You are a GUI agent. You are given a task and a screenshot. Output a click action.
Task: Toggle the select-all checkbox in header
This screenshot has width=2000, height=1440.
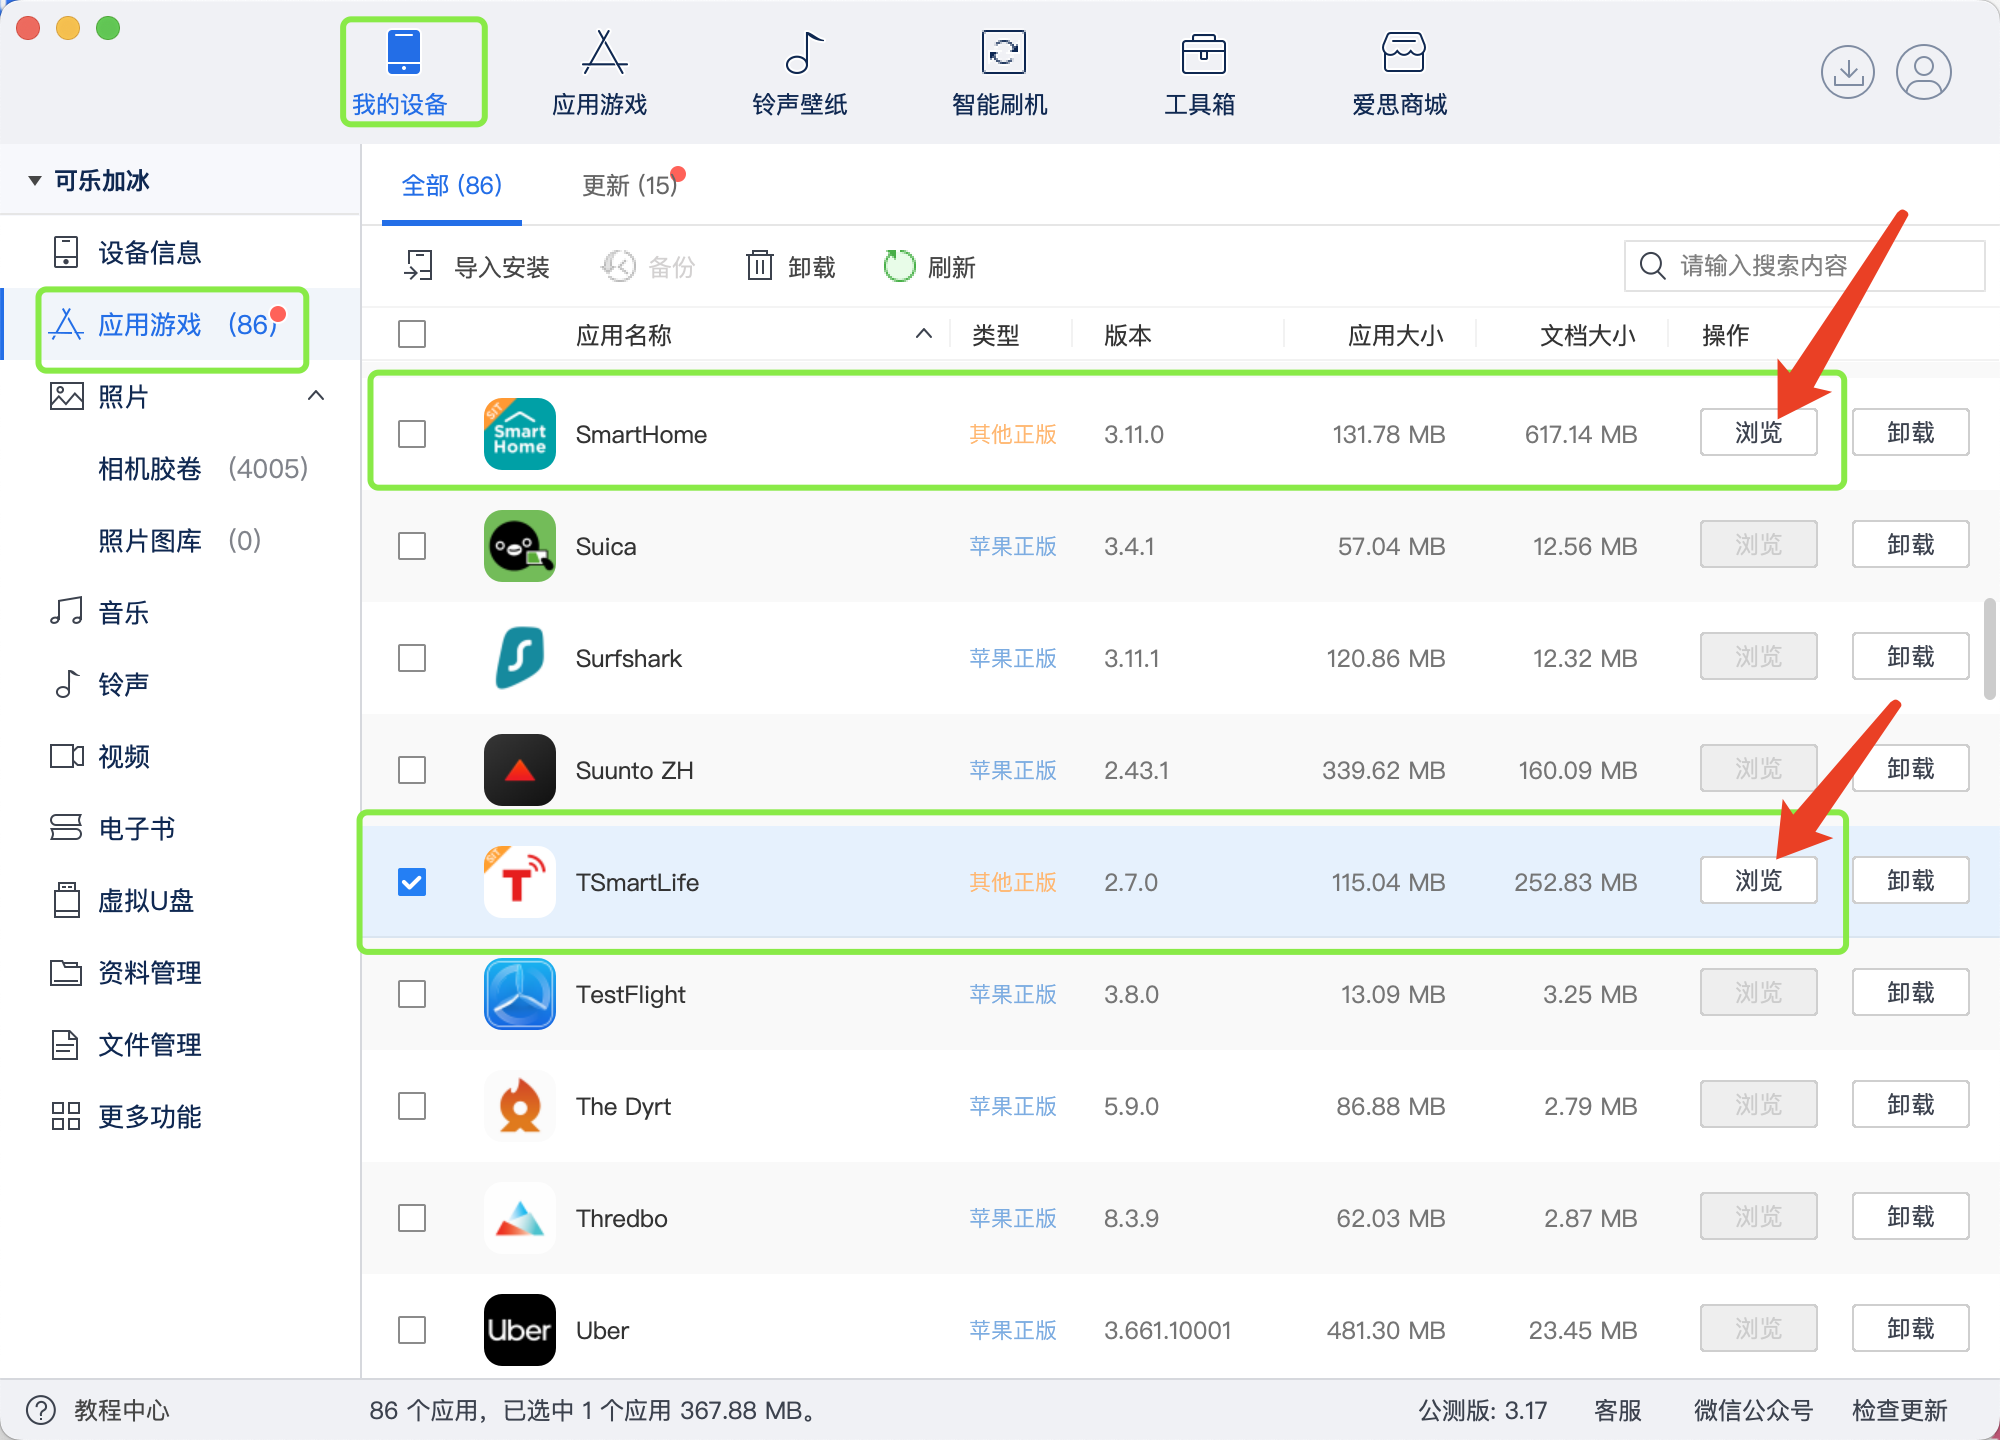(x=412, y=334)
